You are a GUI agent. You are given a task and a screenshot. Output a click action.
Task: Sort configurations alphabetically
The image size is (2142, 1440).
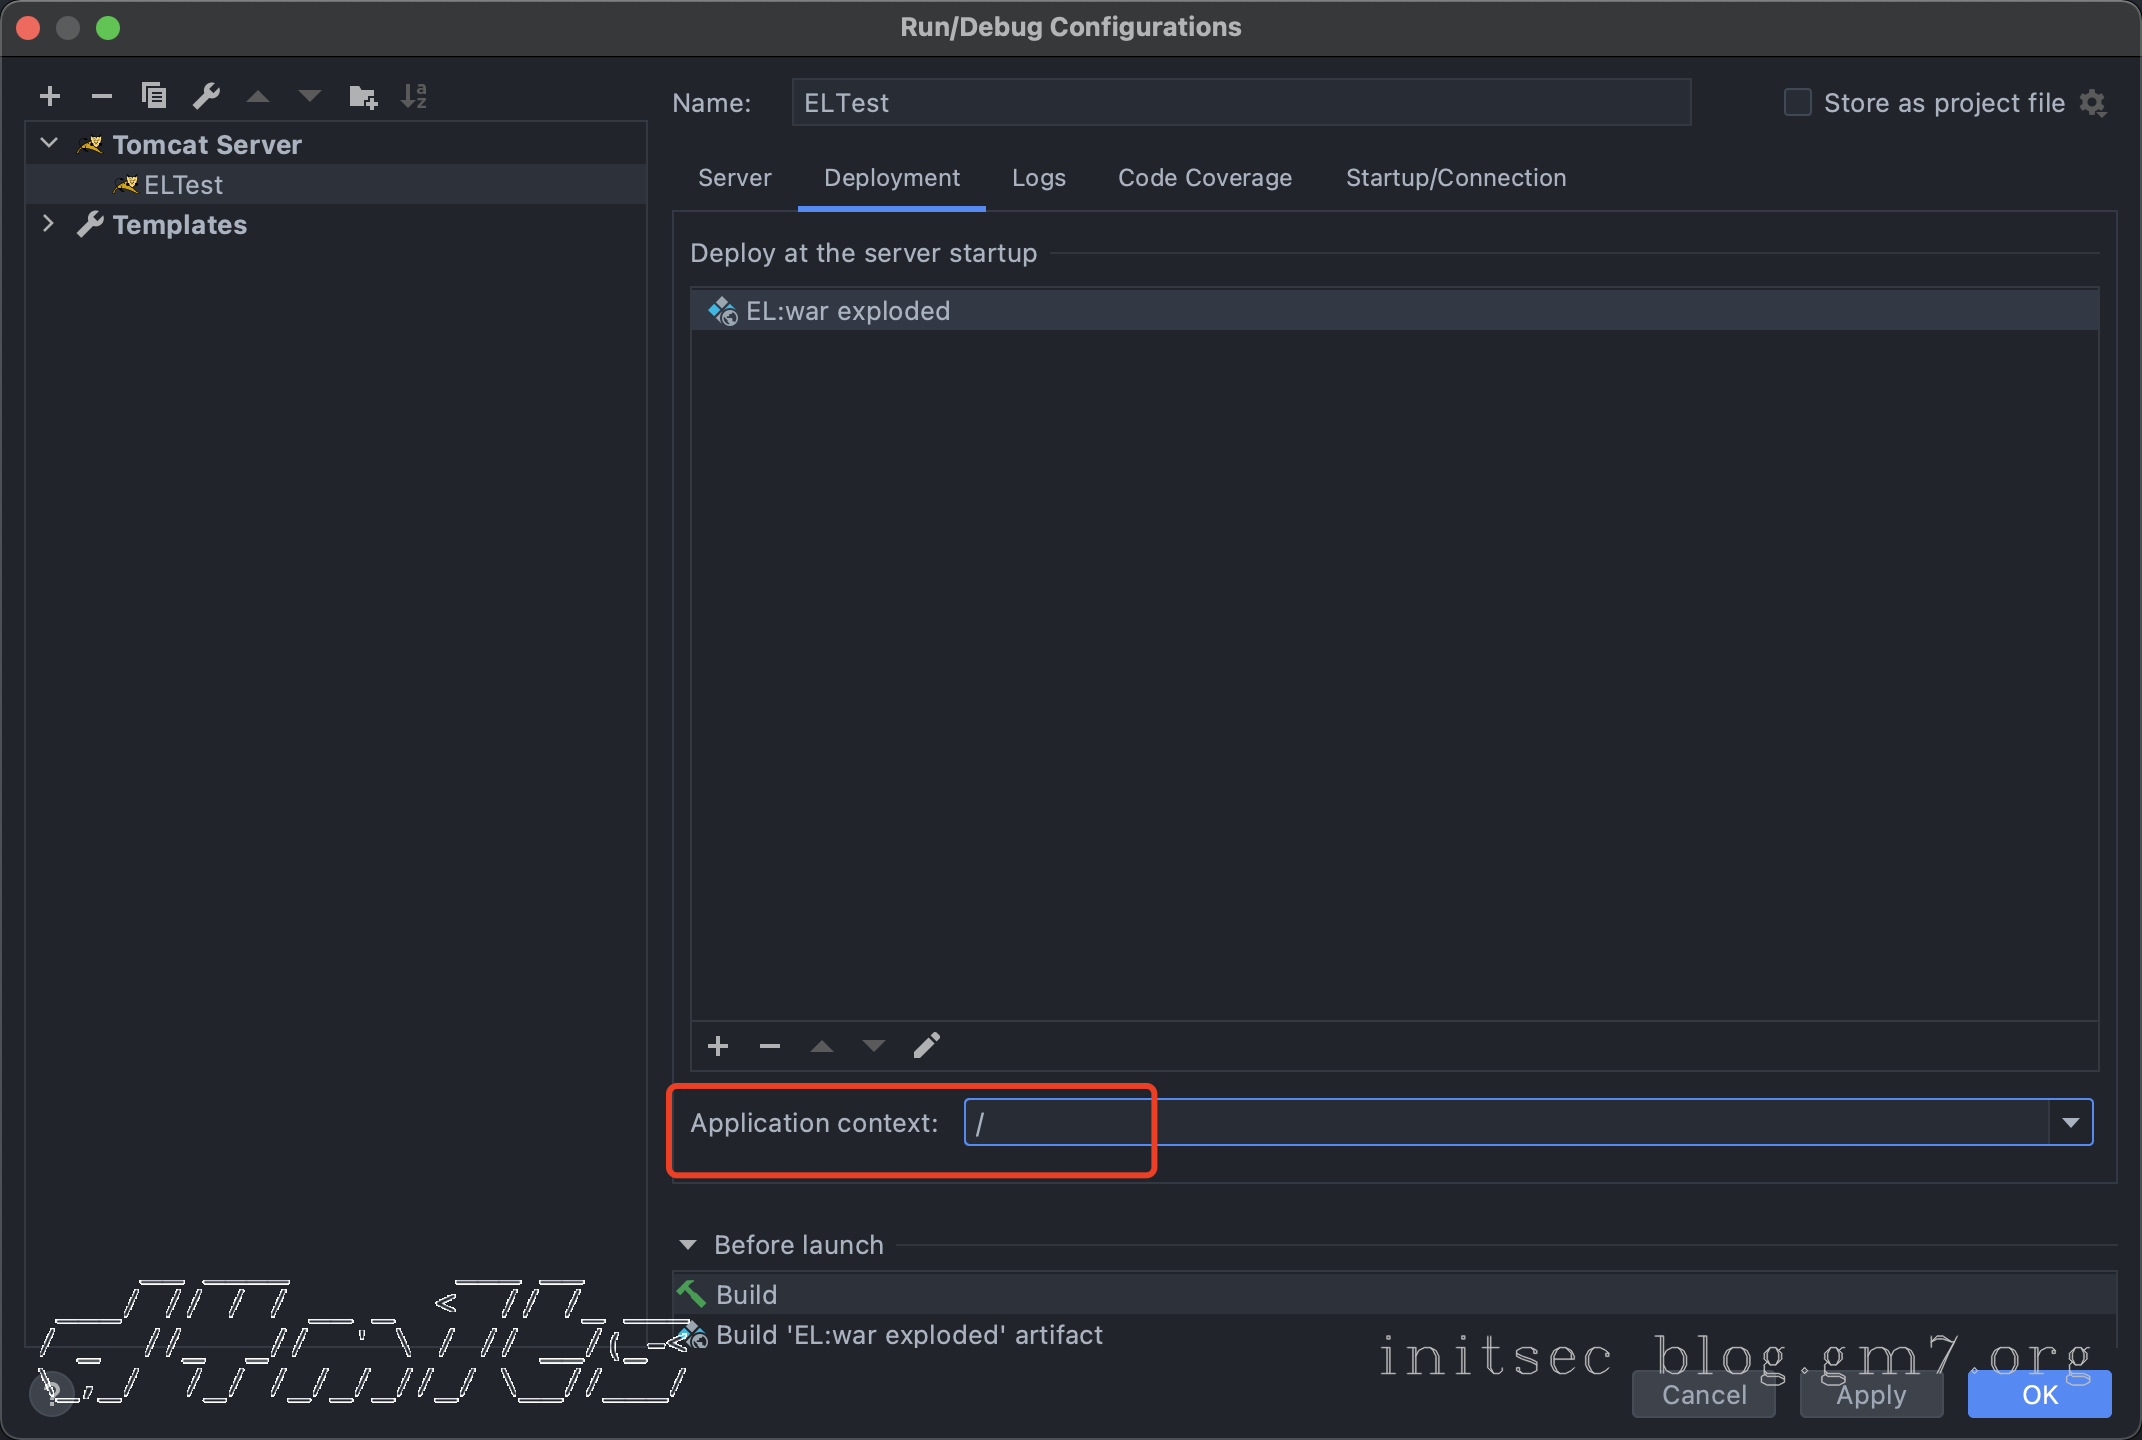pyautogui.click(x=414, y=96)
